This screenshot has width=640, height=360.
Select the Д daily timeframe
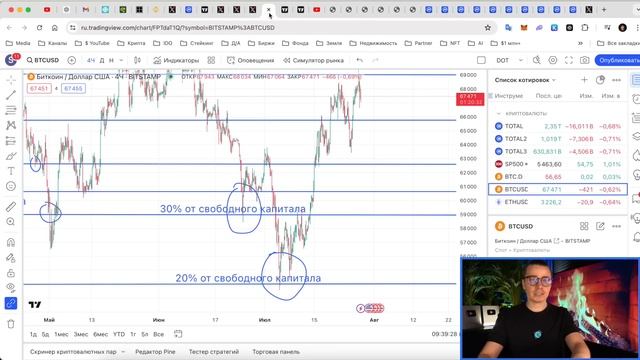tap(102, 60)
